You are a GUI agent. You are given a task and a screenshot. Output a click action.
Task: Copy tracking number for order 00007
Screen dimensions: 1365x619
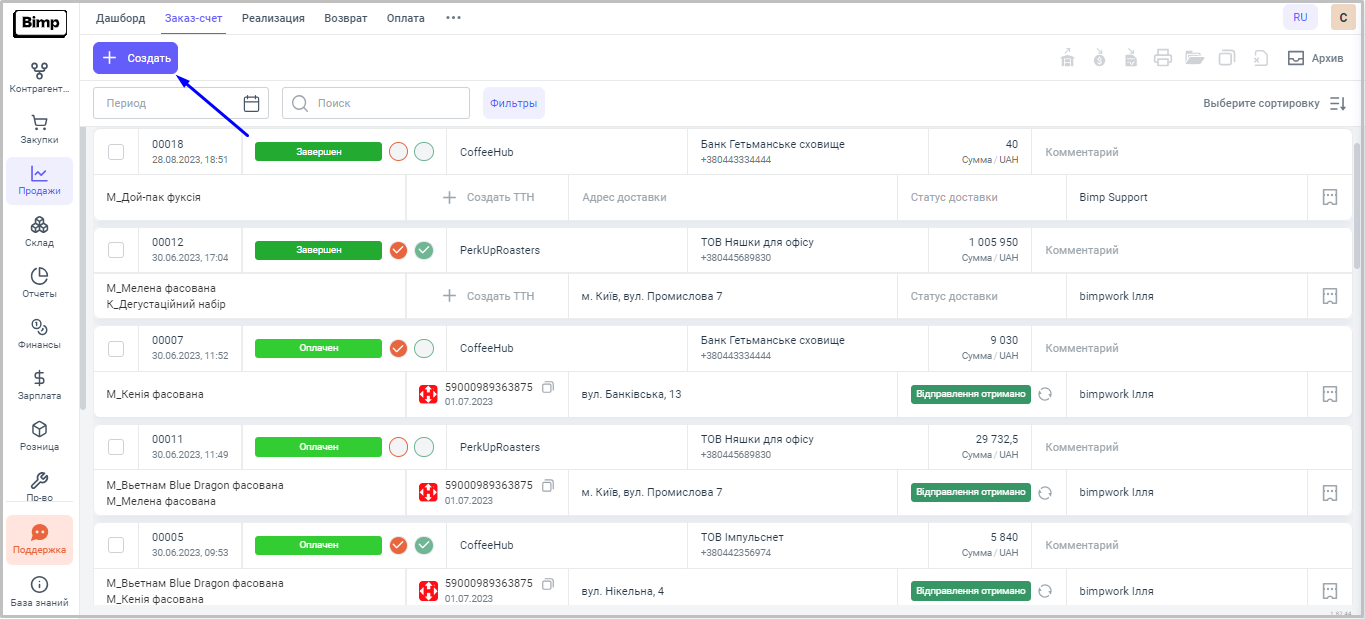(547, 387)
